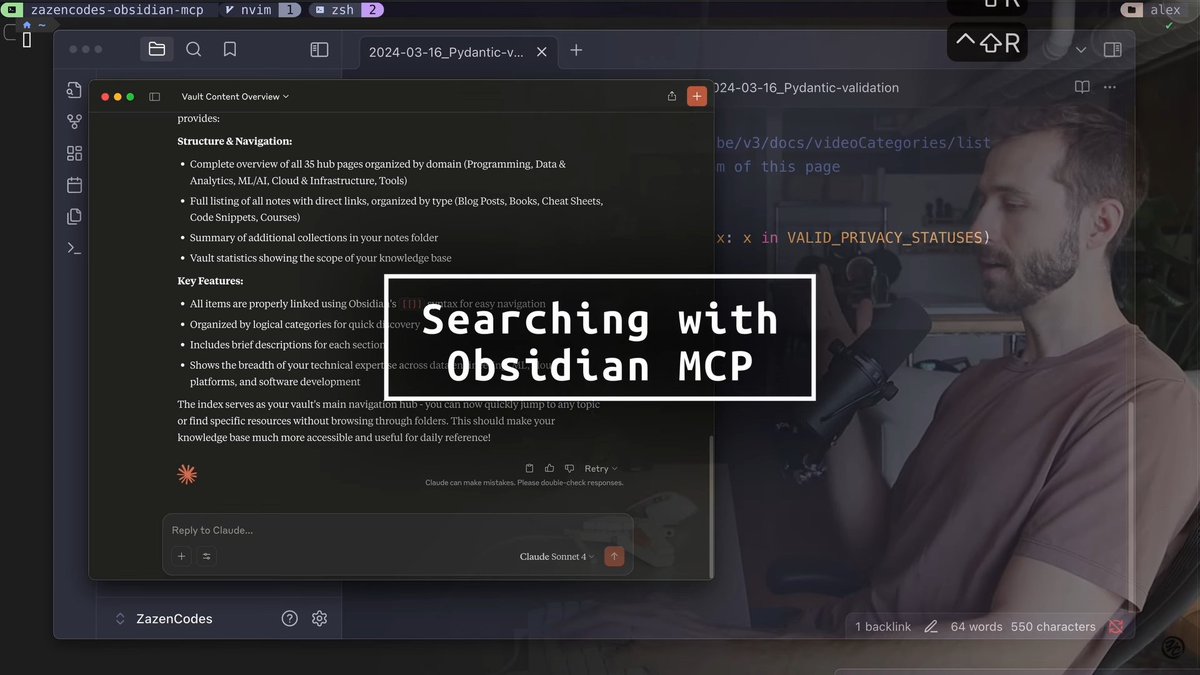
Task: Copy Claude response clipboard icon
Action: click(x=530, y=468)
